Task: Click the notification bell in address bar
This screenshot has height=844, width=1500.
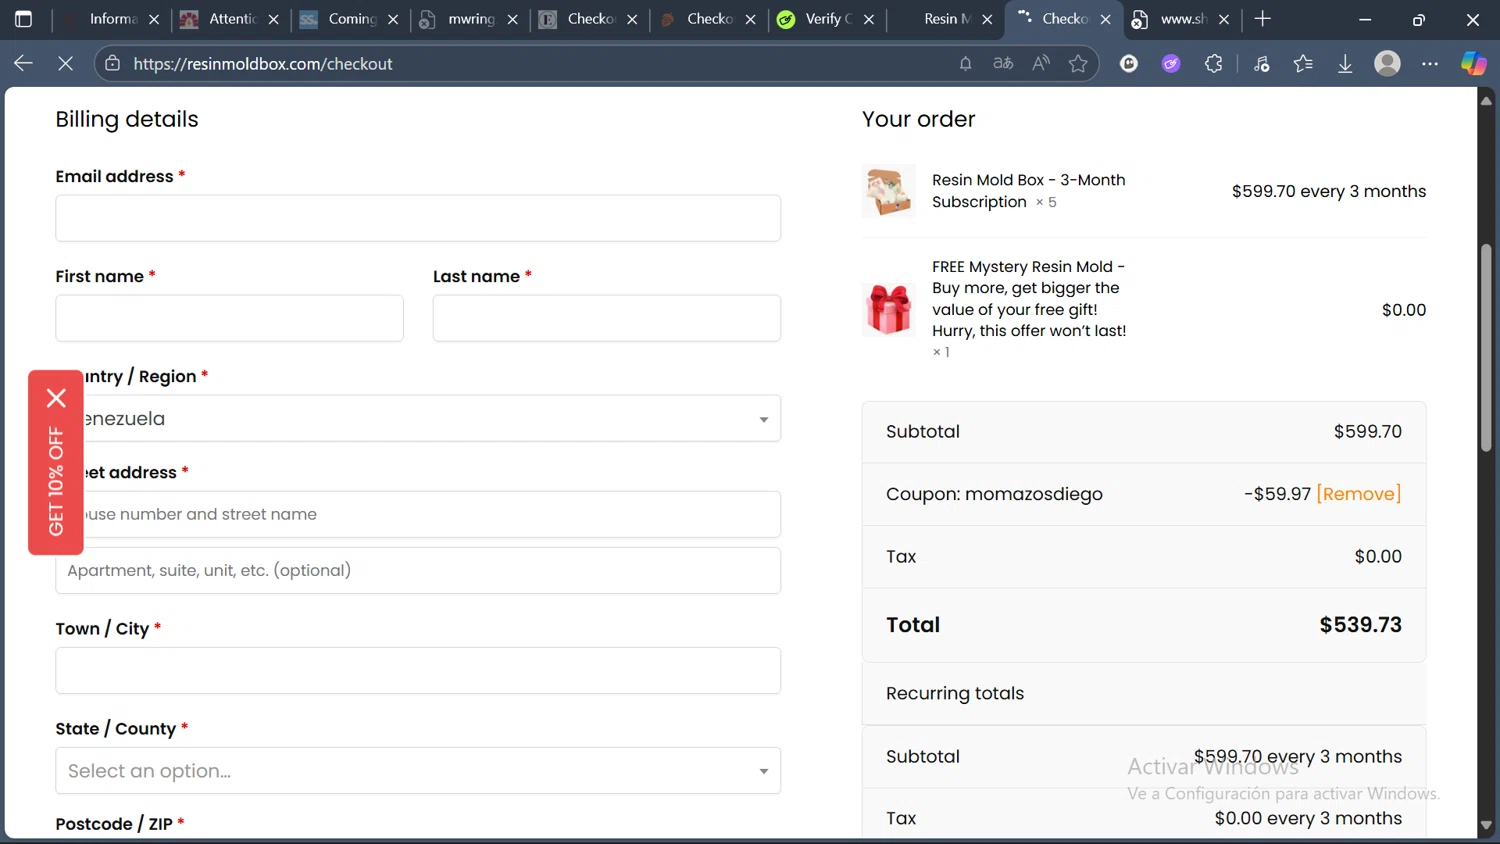Action: click(x=965, y=63)
